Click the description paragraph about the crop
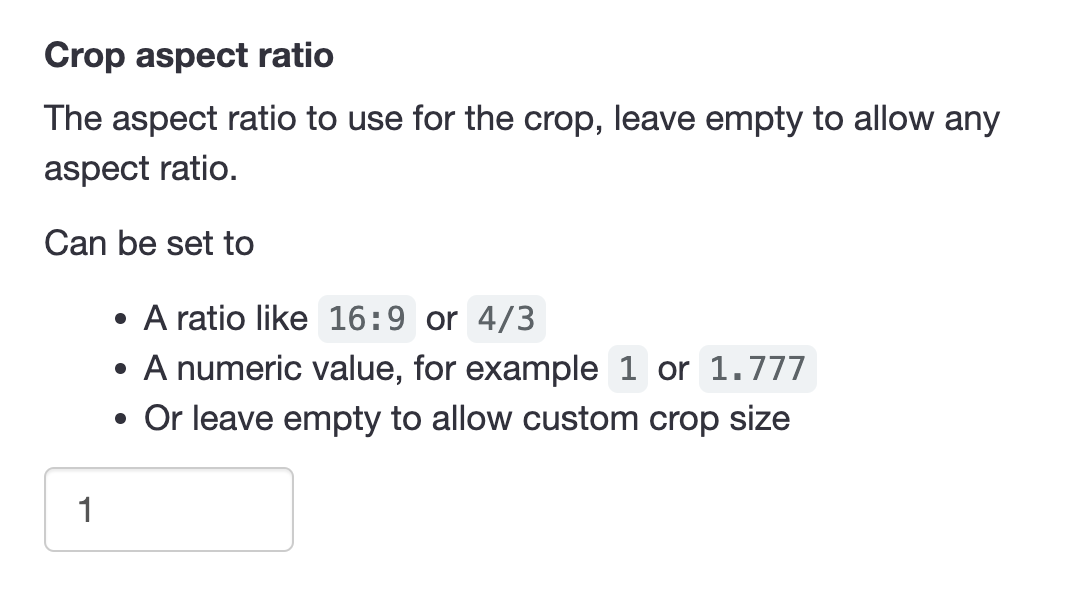This screenshot has width=1092, height=592. [500, 118]
